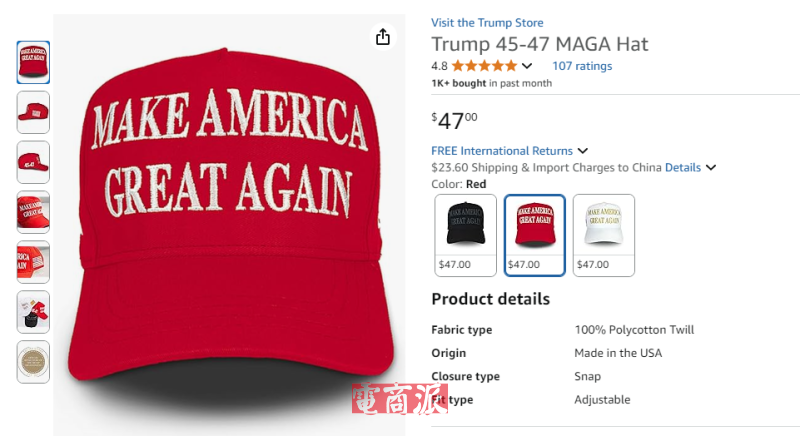Select the first front-view hat thumbnail

33,62
